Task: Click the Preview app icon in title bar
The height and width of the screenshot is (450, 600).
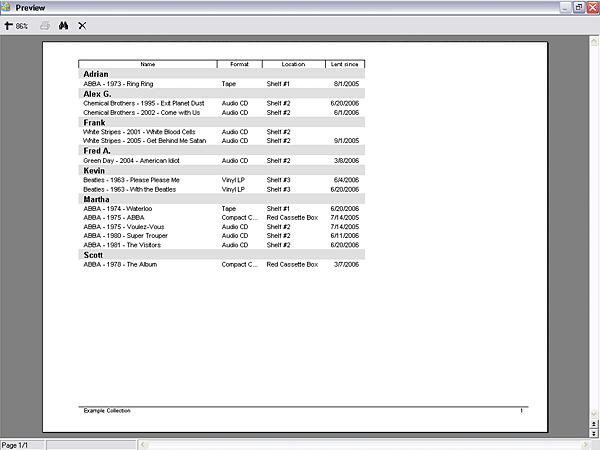Action: click(7, 7)
